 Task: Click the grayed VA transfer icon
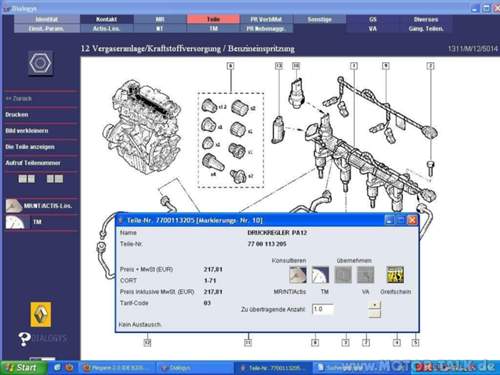pyautogui.click(x=365, y=275)
